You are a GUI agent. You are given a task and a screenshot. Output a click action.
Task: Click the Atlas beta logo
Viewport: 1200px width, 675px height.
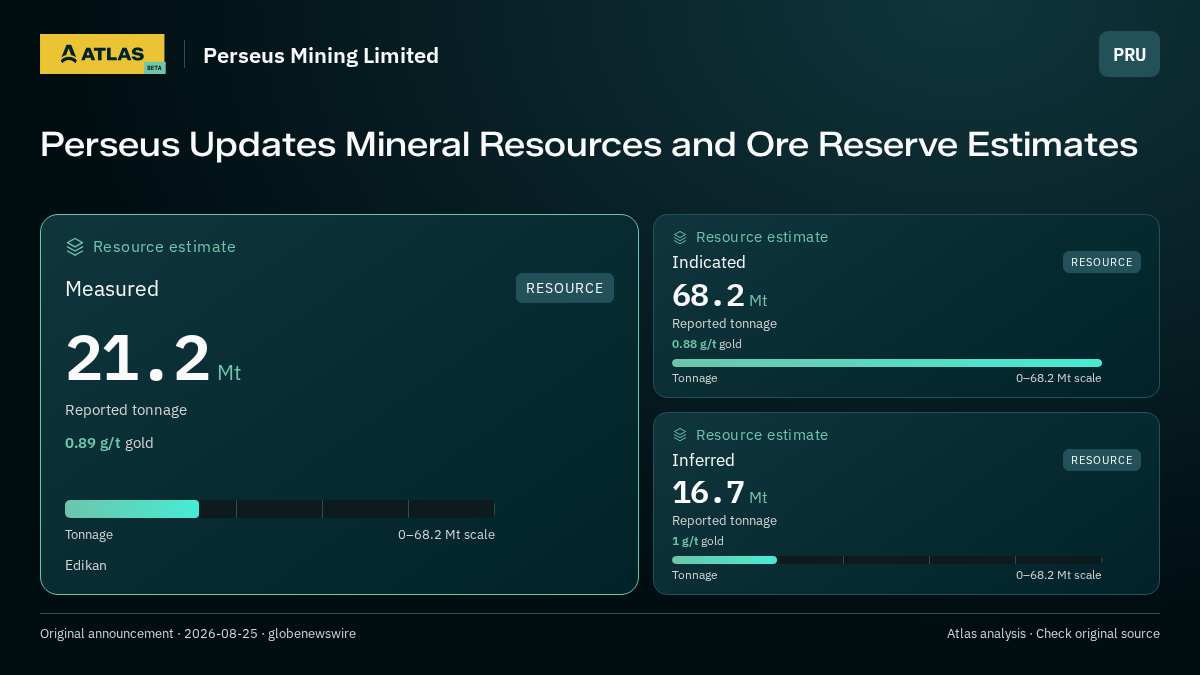pos(102,54)
